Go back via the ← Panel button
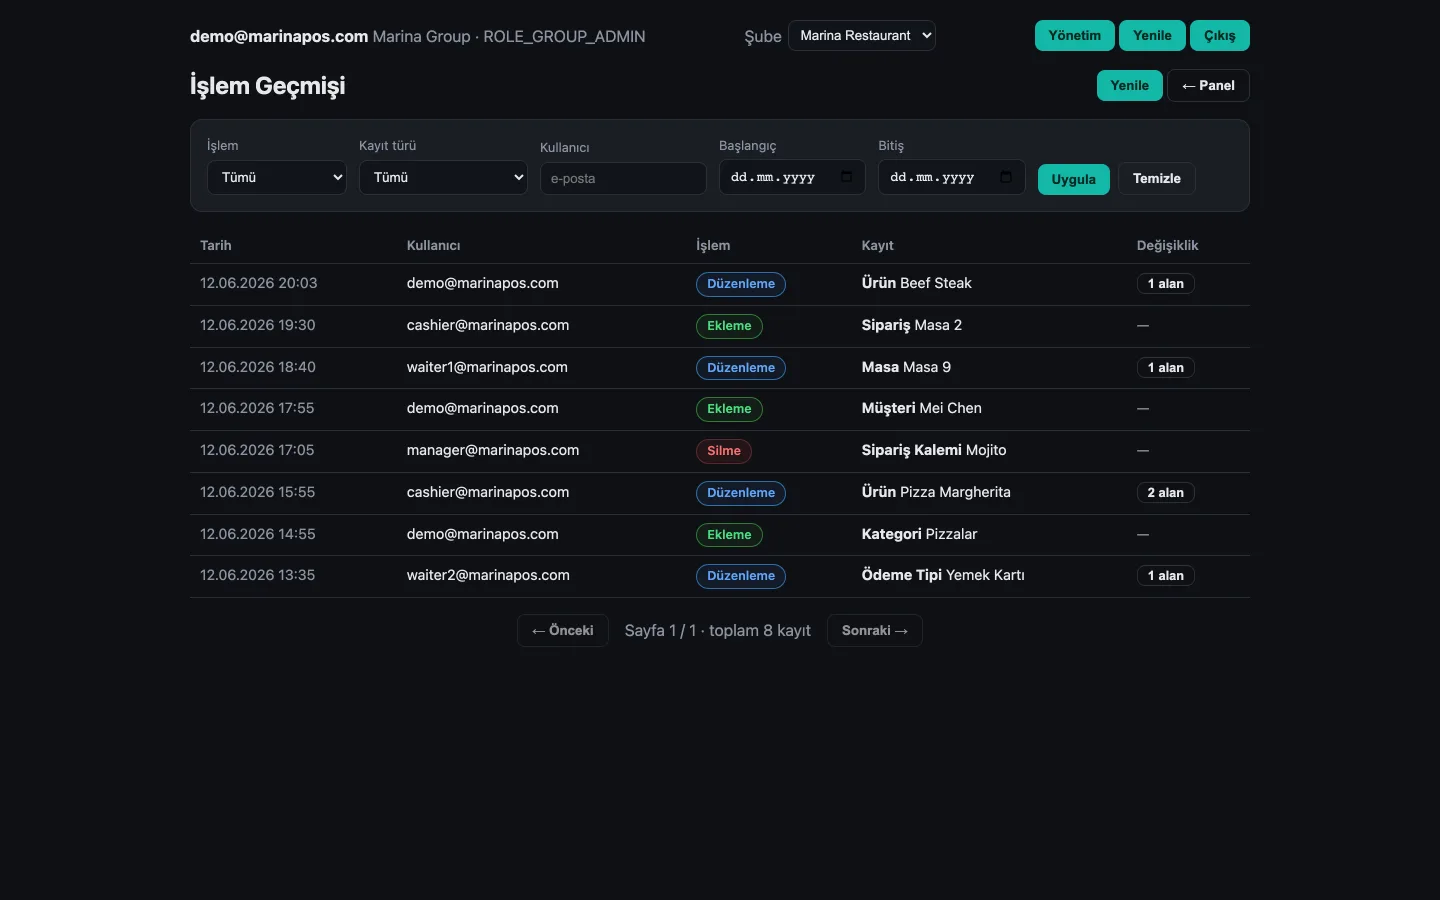The image size is (1440, 900). (1208, 86)
